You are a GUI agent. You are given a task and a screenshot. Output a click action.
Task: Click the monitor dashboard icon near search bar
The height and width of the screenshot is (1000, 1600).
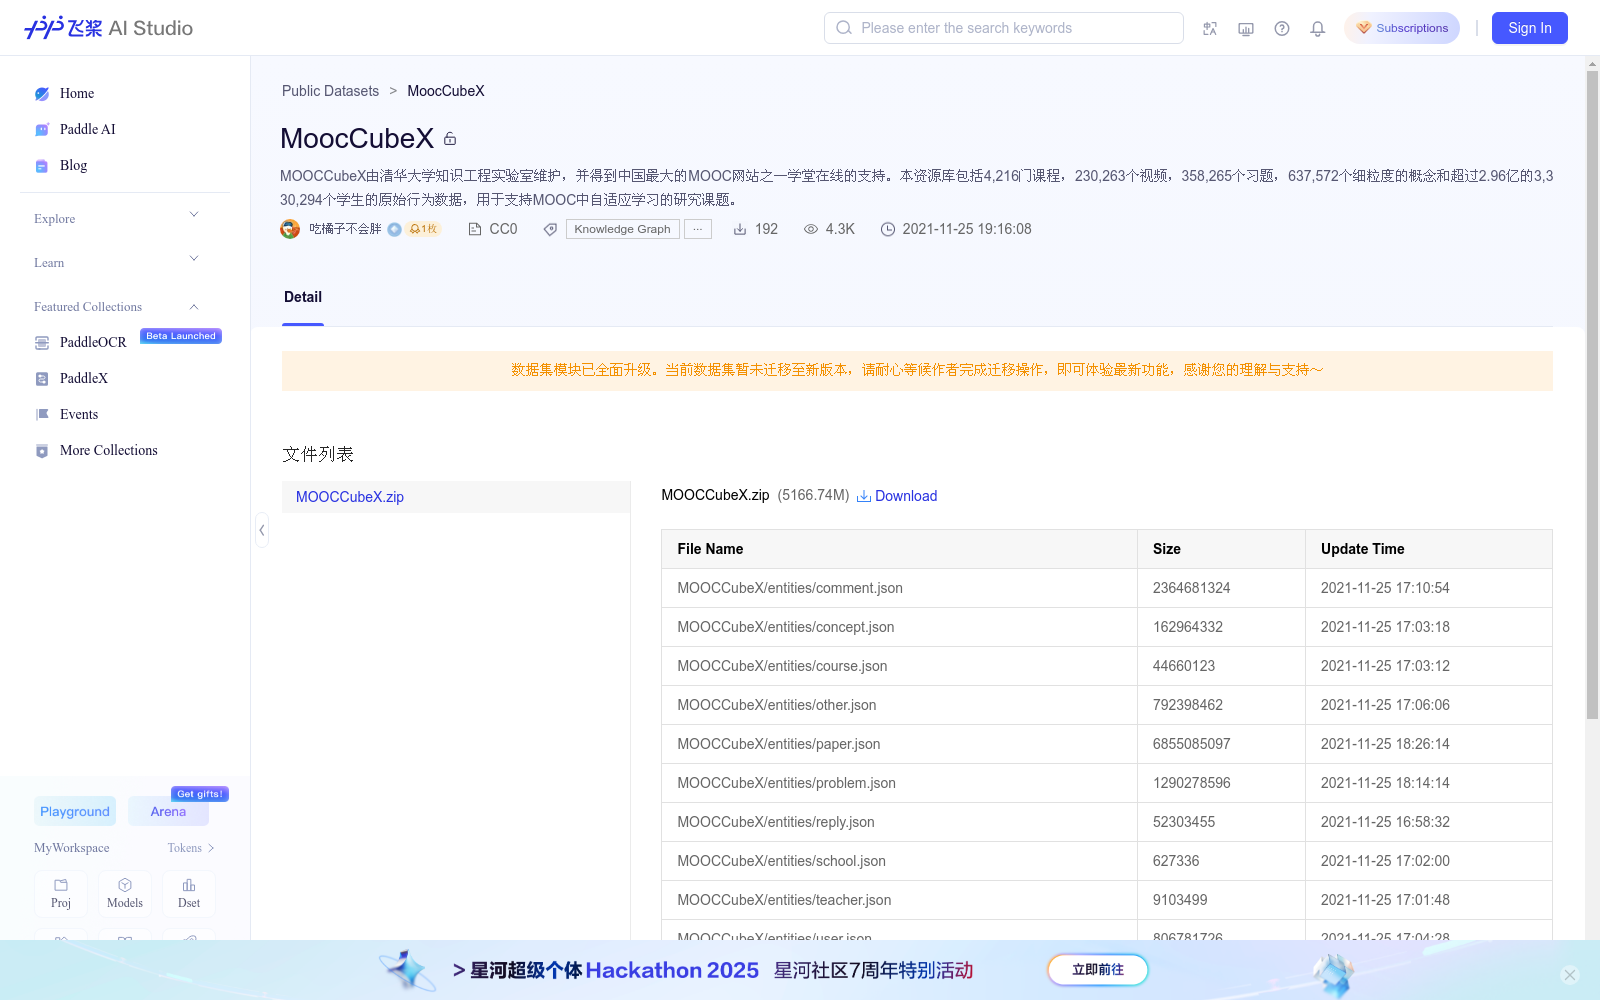[1245, 28]
